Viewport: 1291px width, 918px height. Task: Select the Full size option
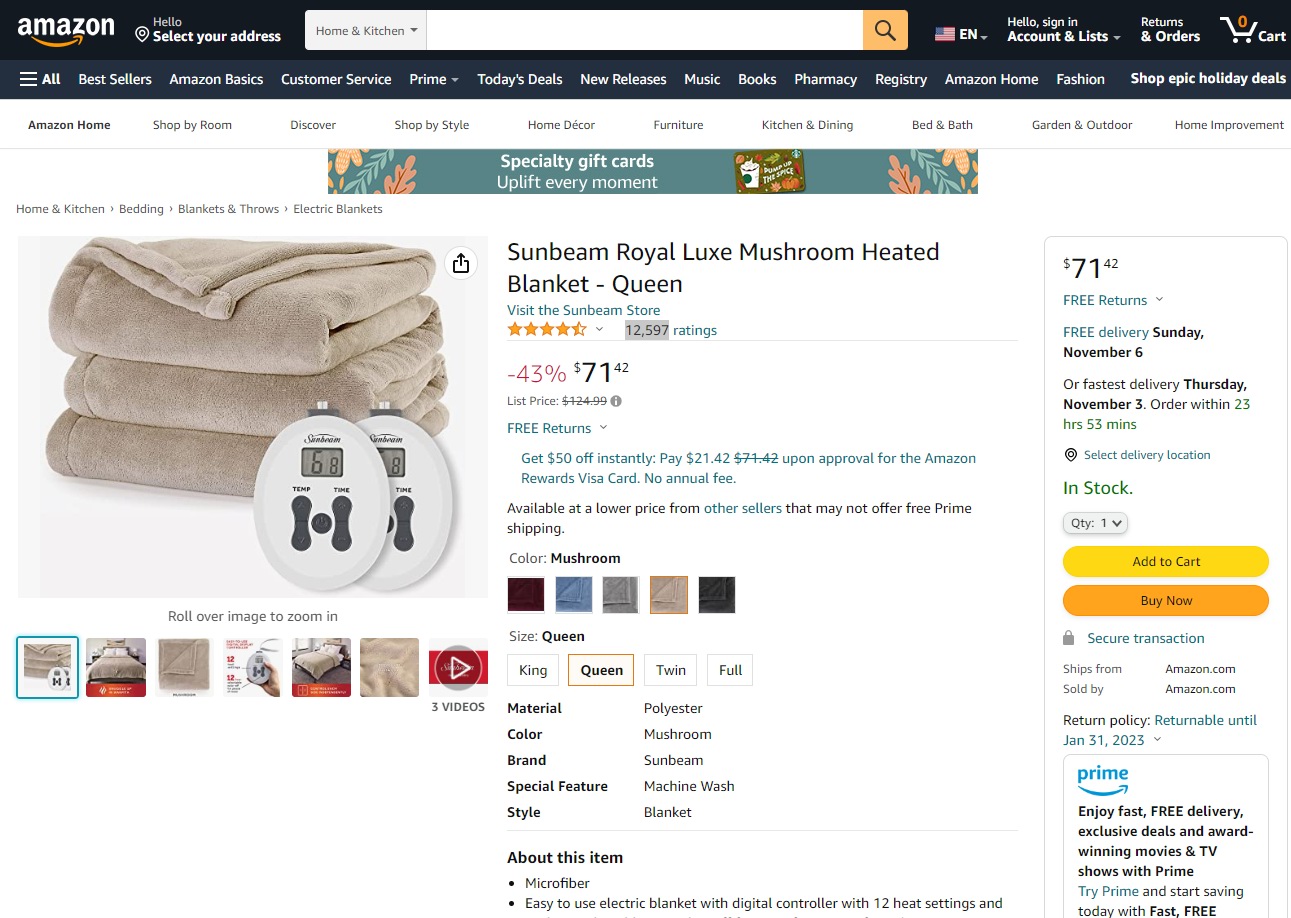(x=730, y=670)
